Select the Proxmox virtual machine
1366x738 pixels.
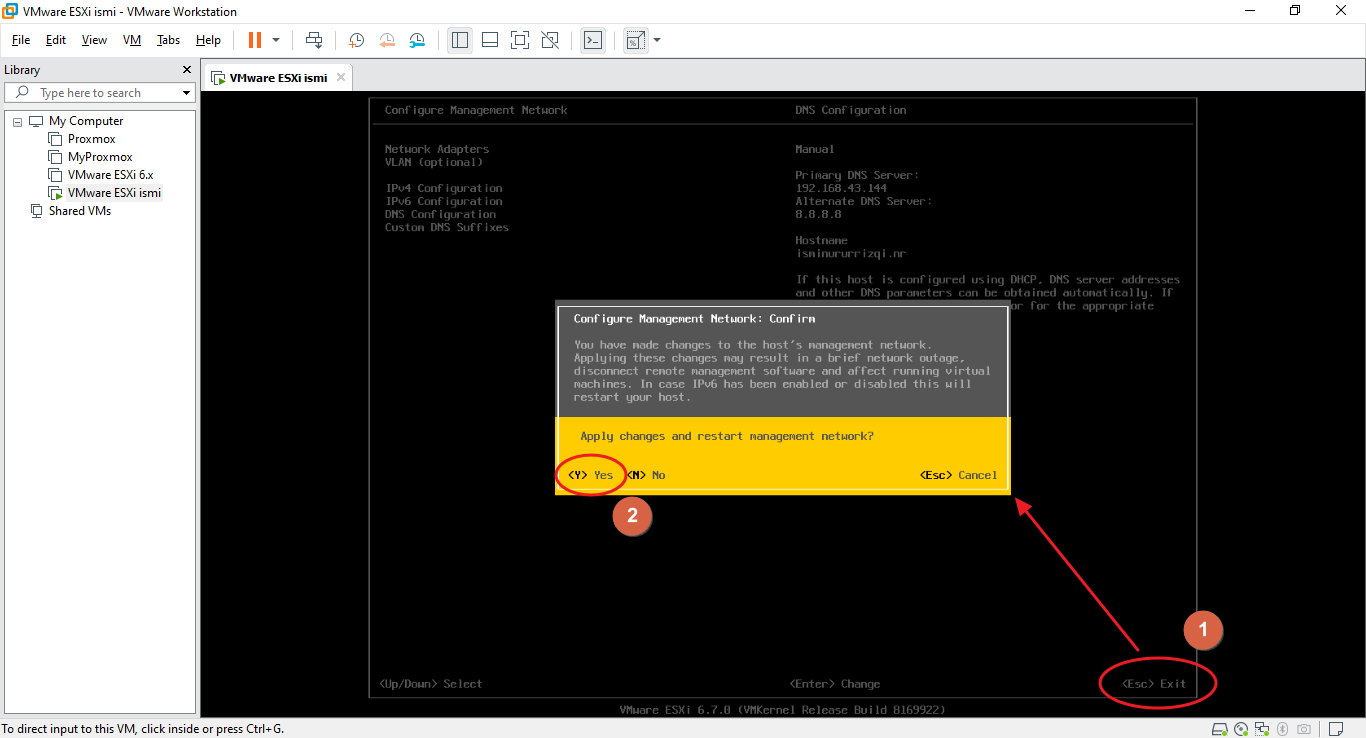92,139
